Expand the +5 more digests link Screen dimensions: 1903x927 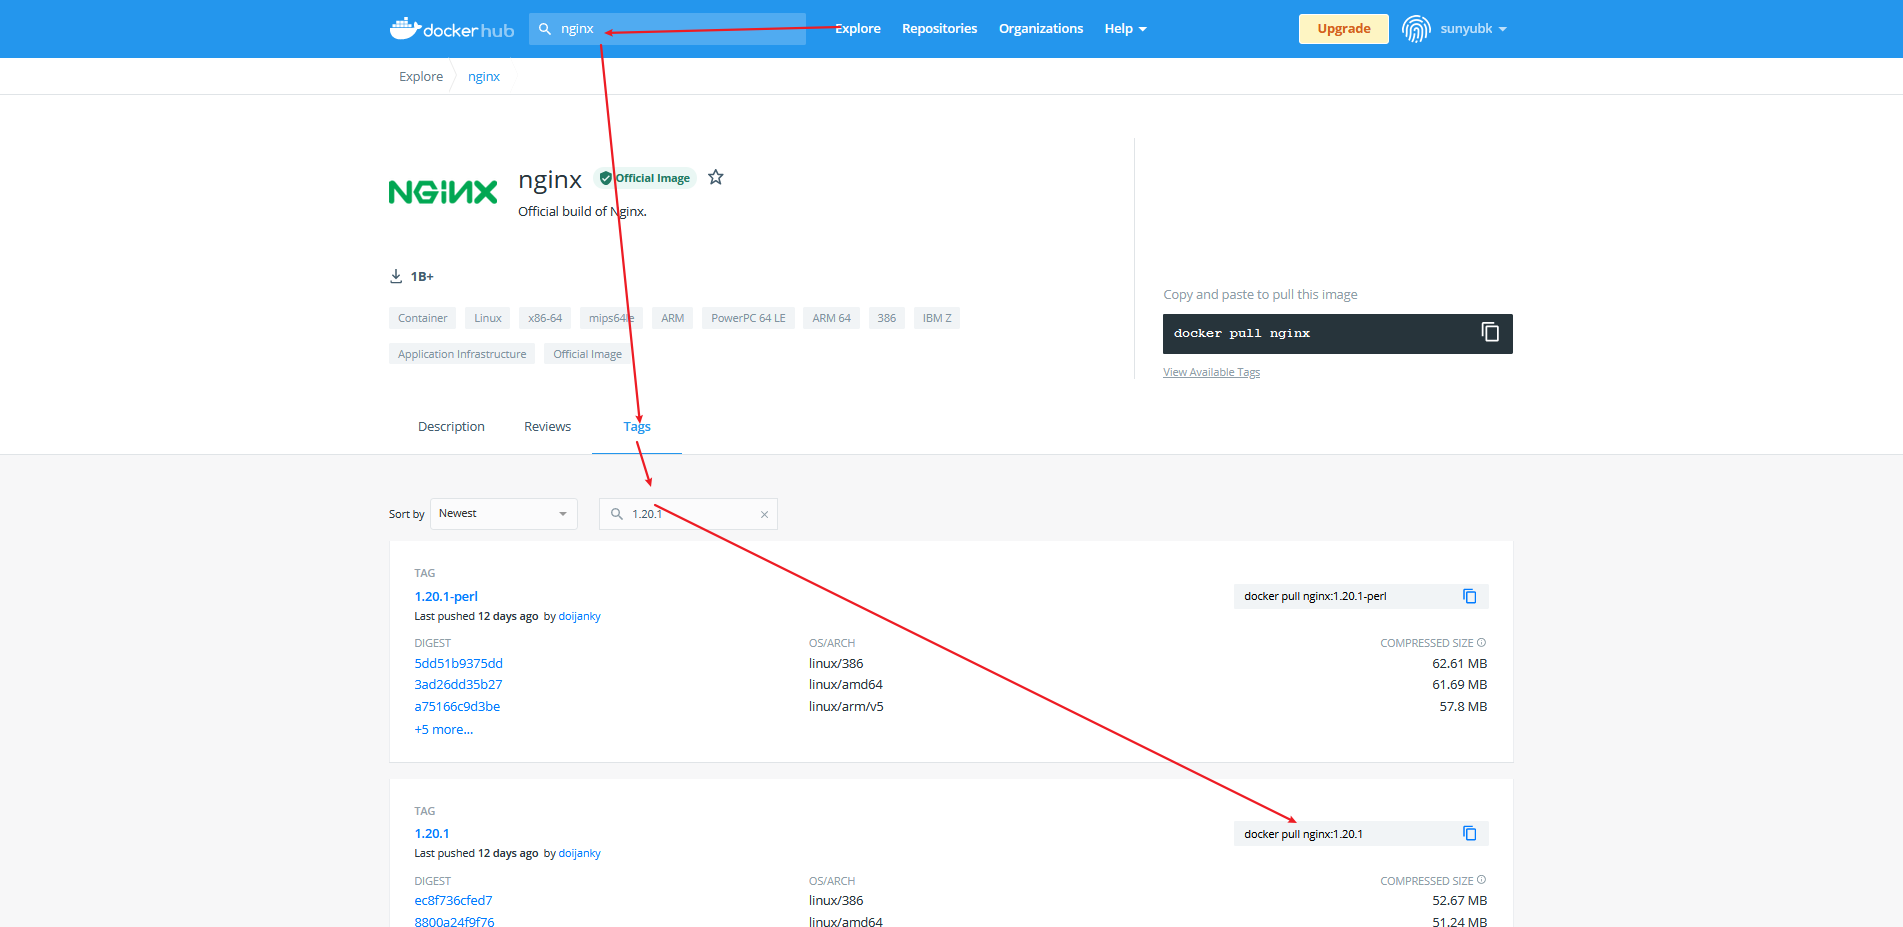pyautogui.click(x=444, y=730)
